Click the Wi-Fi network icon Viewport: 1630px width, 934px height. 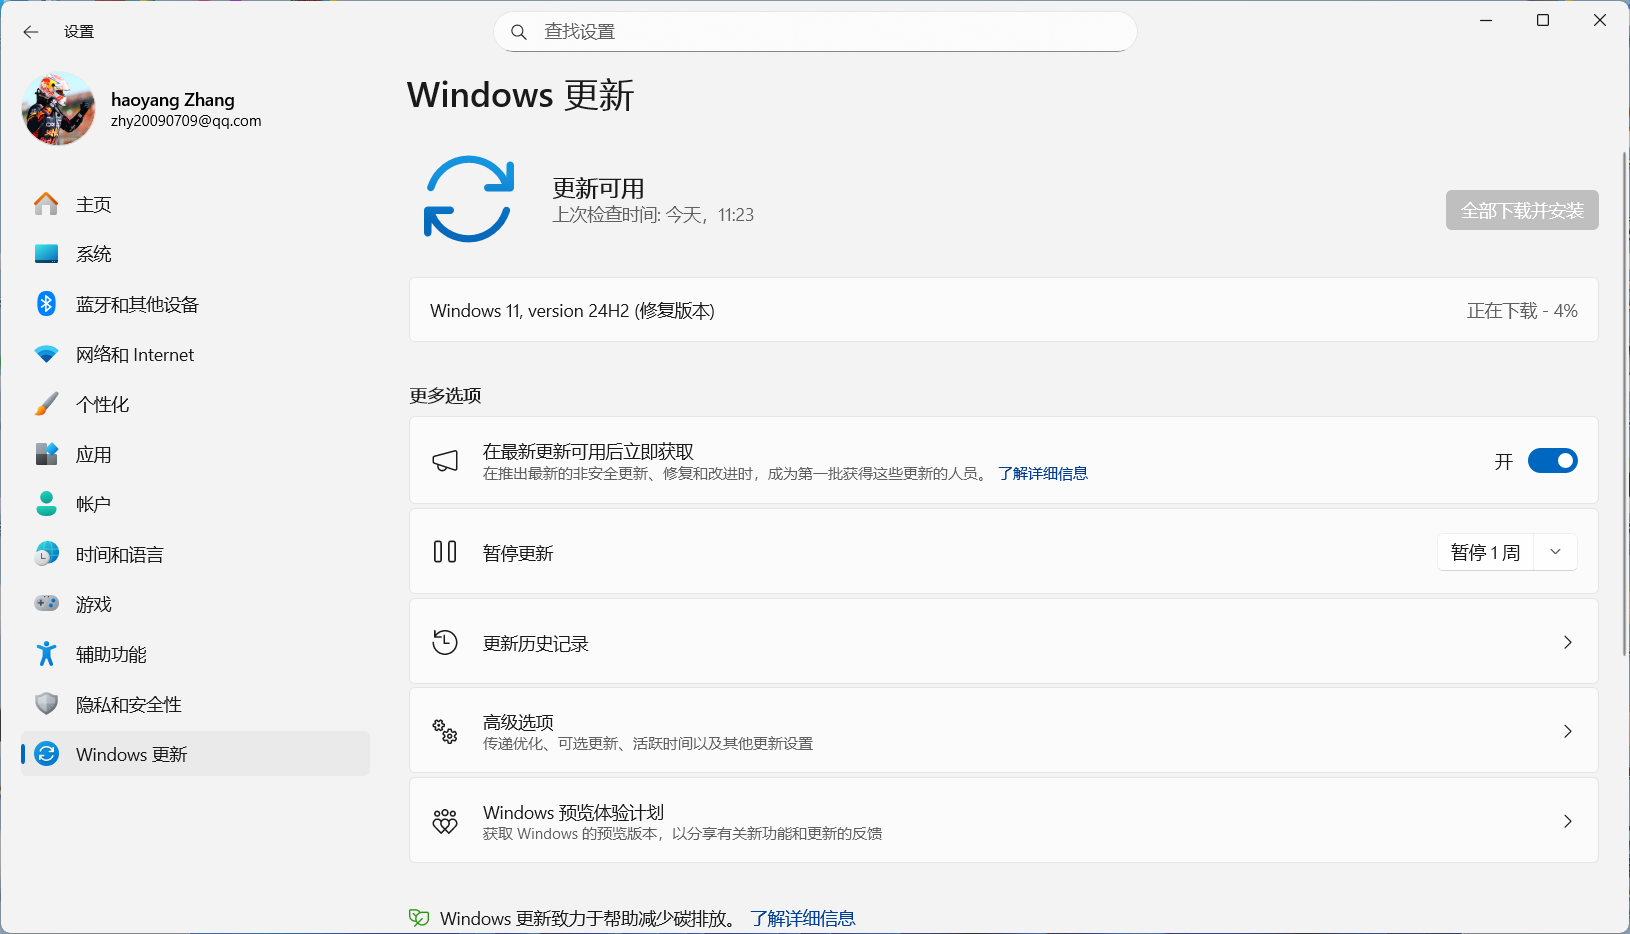[x=46, y=354]
